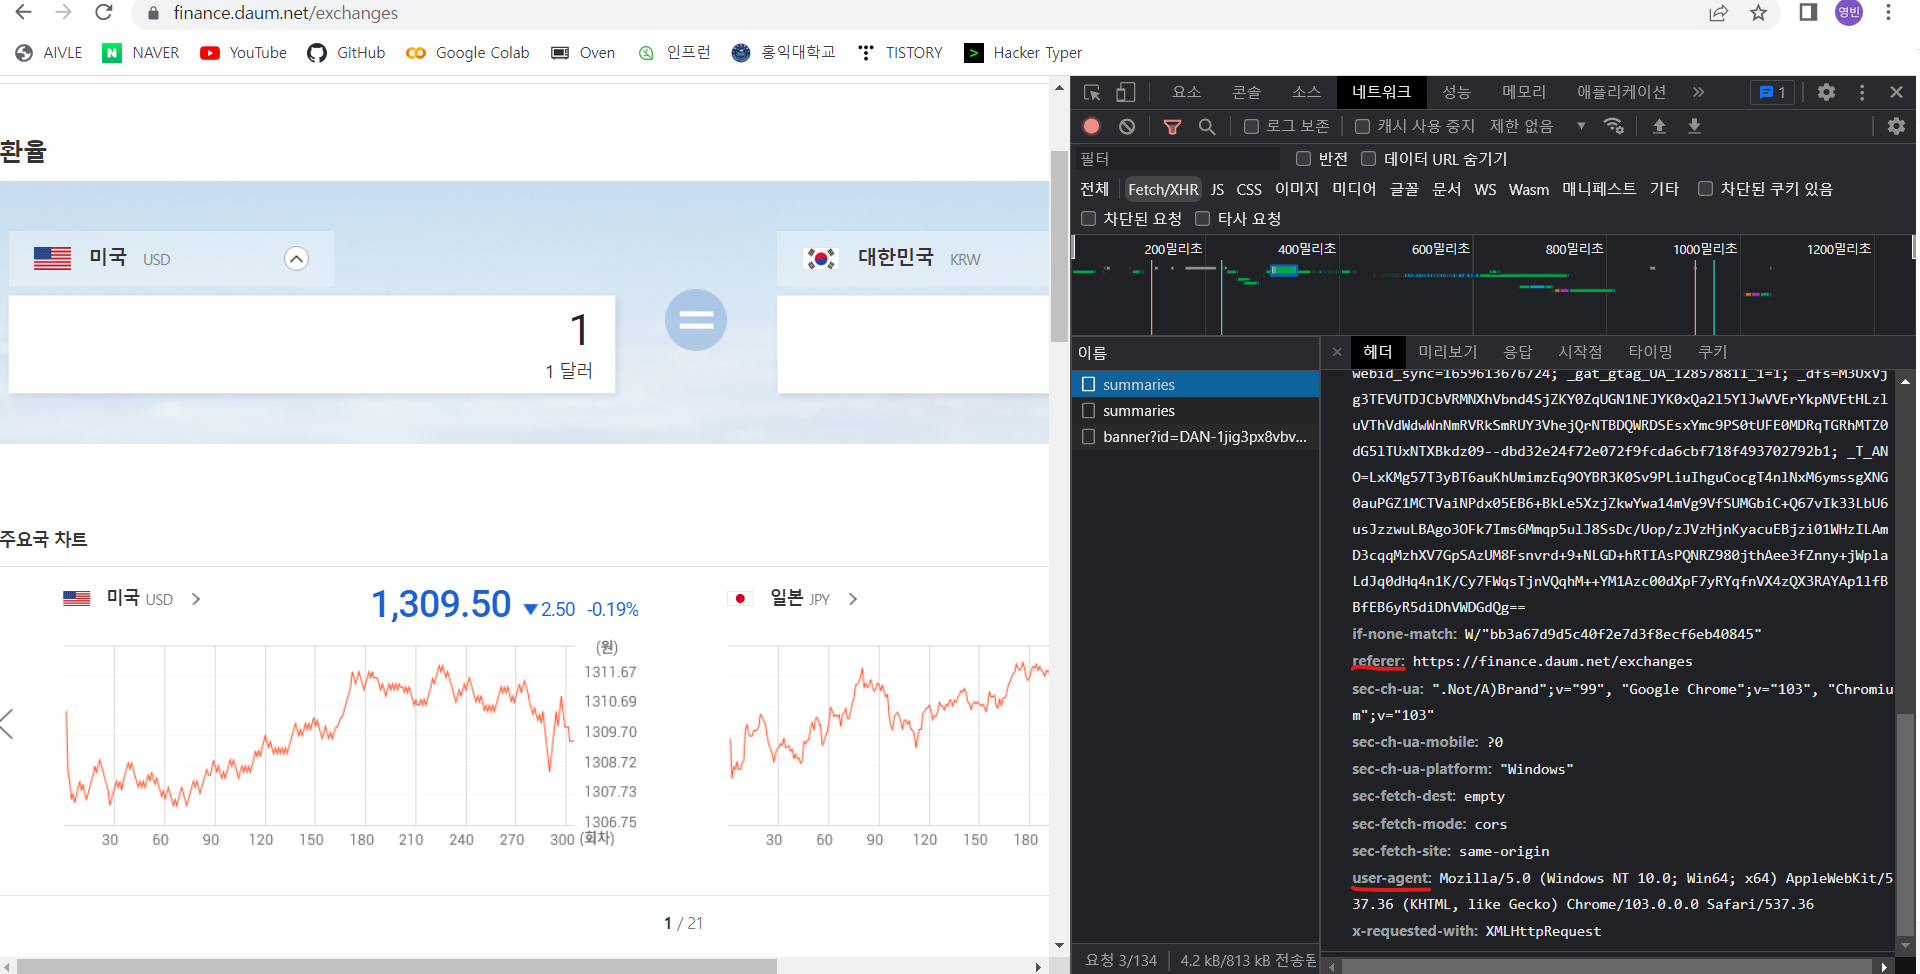Toggle the device toolbar icon in DevTools
This screenshot has width=1920, height=974.
(x=1126, y=92)
